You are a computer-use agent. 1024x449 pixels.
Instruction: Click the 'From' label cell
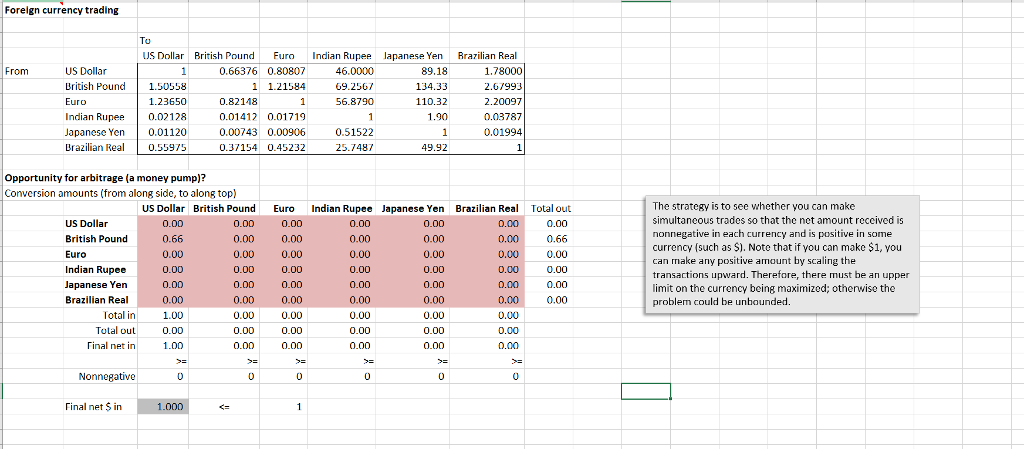tap(33, 71)
